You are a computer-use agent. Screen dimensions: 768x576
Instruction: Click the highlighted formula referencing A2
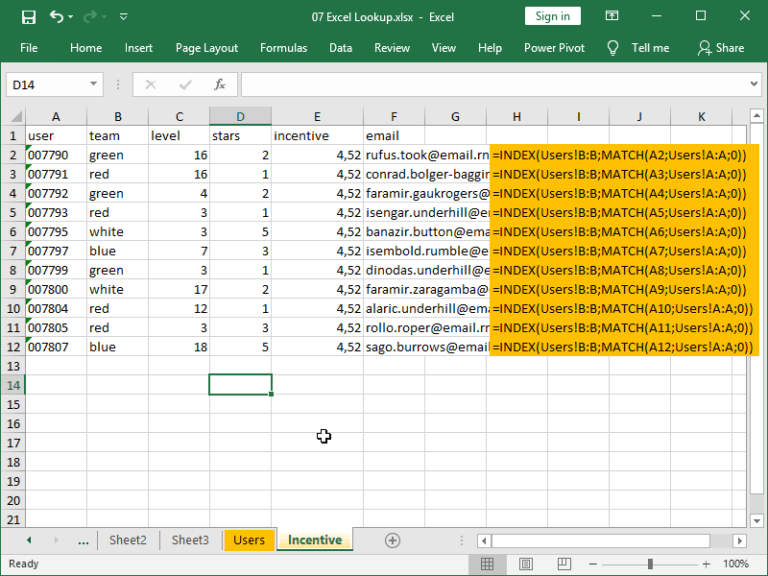tap(619, 155)
